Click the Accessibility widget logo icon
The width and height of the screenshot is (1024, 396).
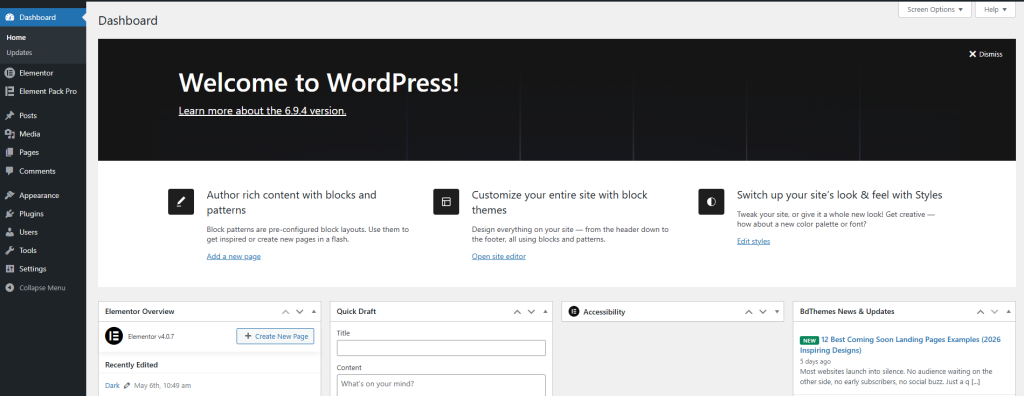[574, 312]
